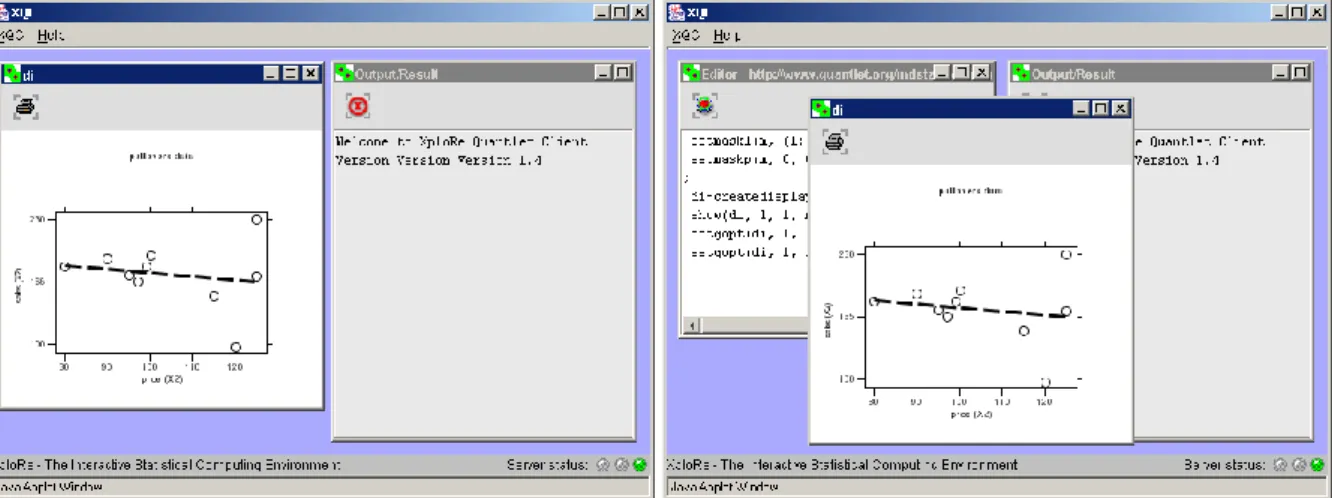Viewport: 1332px width, 498px height.
Task: Maximize the right di display window
Action: [x=1100, y=109]
